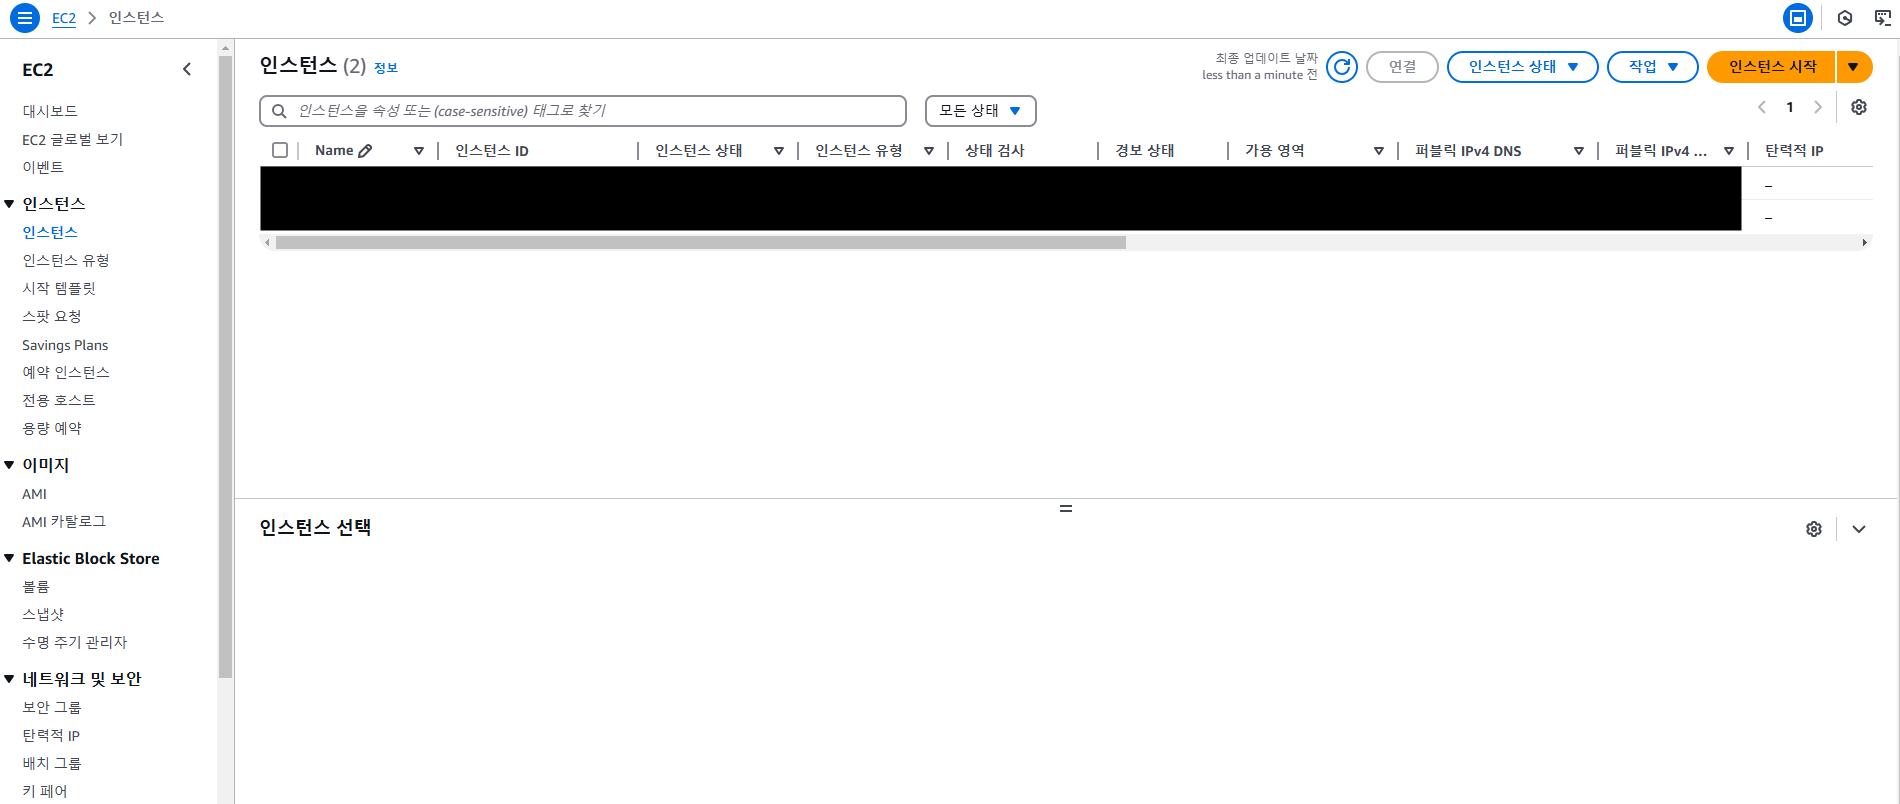Sort by 퍼블릭 IPv4 DNS column

[1579, 151]
